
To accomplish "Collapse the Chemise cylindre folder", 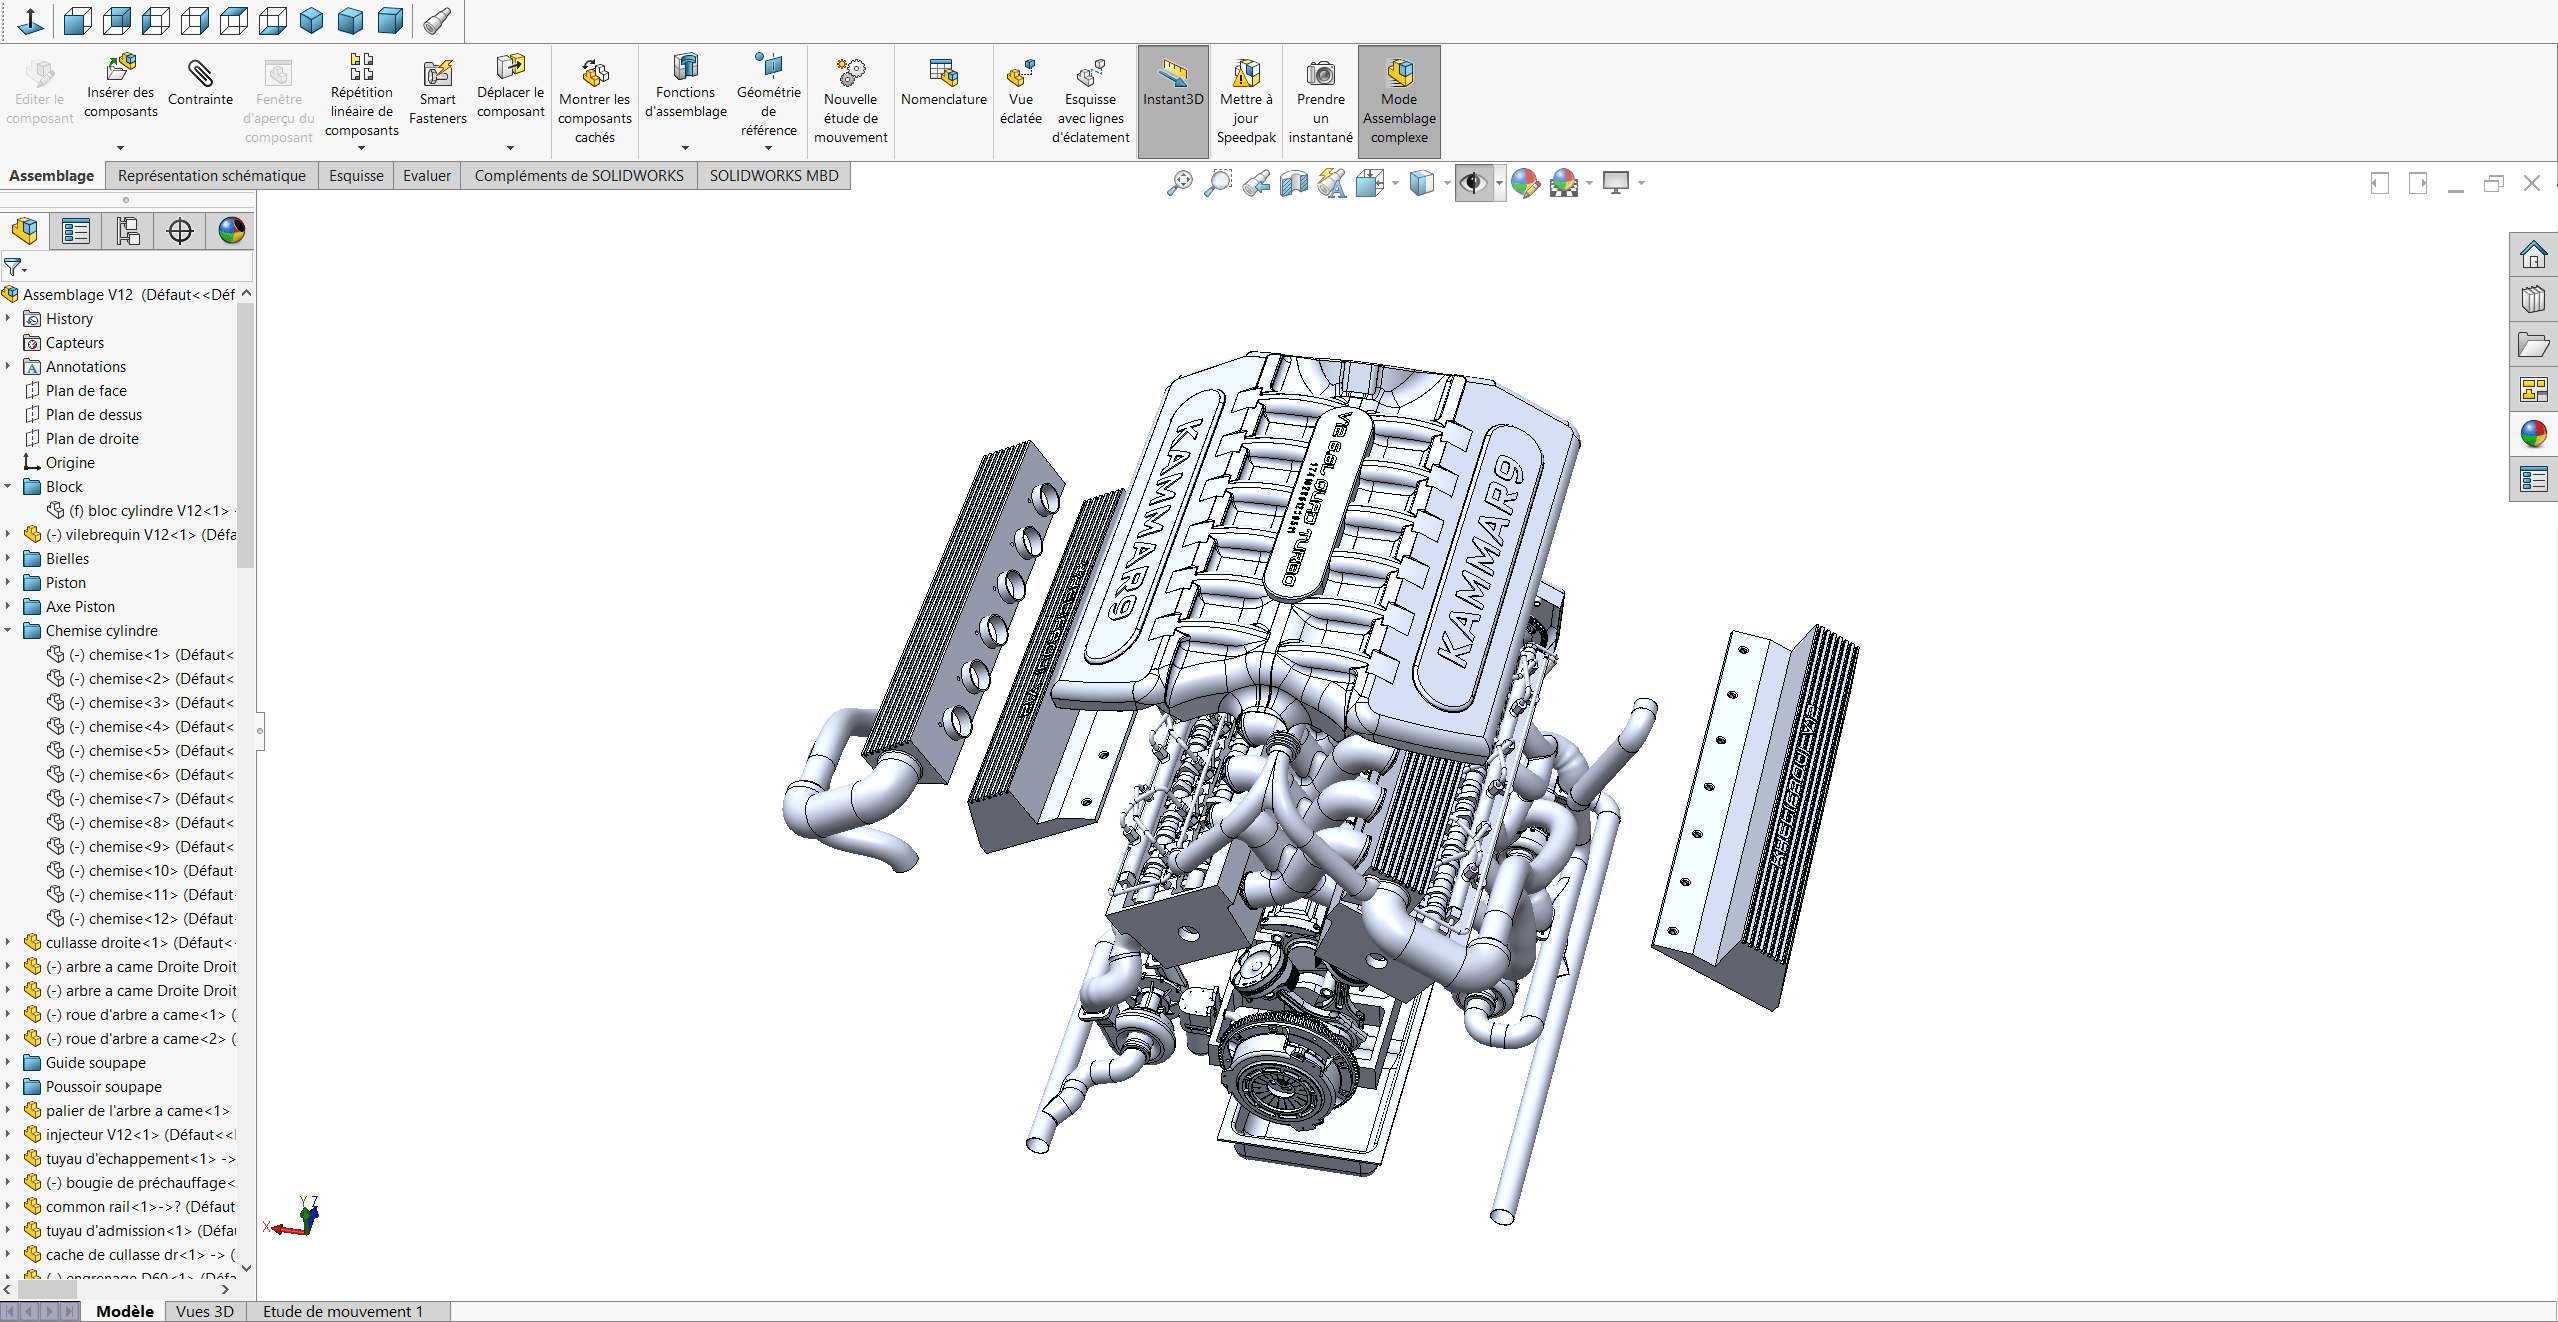I will (x=8, y=630).
